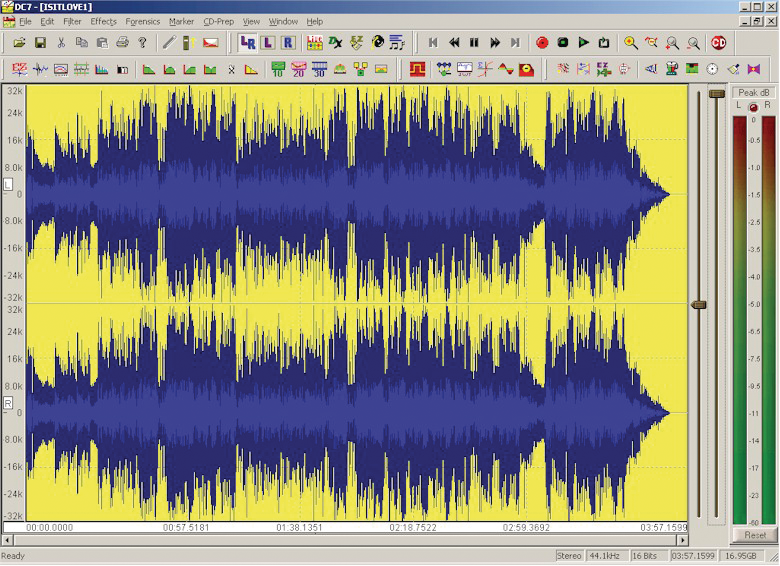The height and width of the screenshot is (566, 780).
Task: Toggle the L left-channel only button
Action: click(x=267, y=43)
